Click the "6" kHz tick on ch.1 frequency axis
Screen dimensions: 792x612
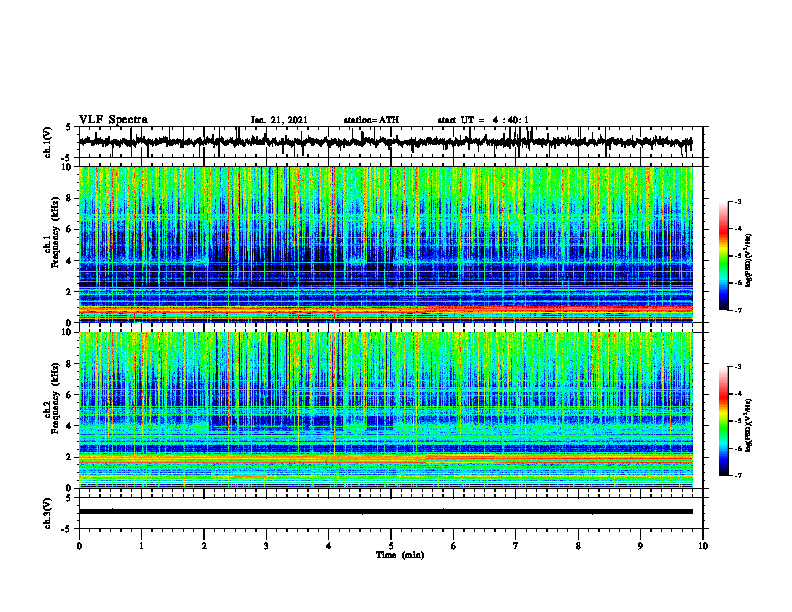(69, 230)
